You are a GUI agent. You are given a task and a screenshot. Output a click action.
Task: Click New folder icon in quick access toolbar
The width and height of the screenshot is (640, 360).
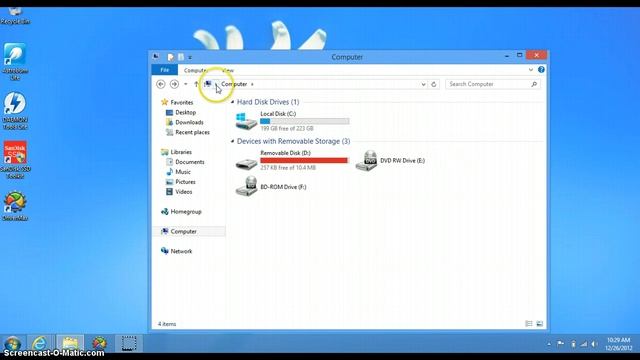coord(181,57)
